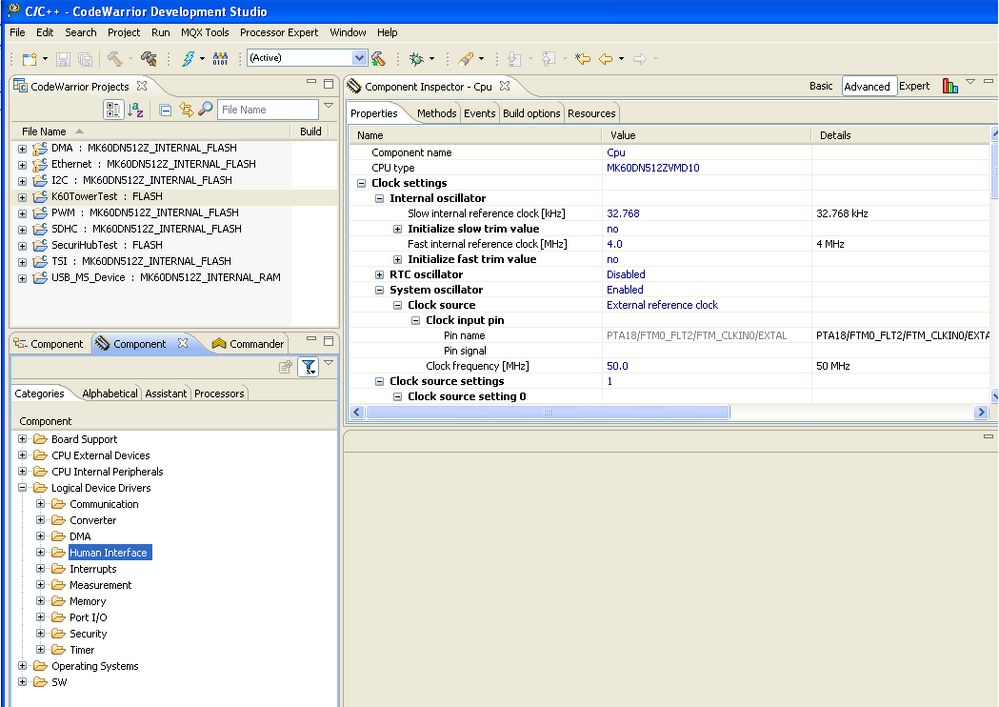This screenshot has width=999, height=707.
Task: Open the Active build configuration dropdown
Action: point(359,58)
